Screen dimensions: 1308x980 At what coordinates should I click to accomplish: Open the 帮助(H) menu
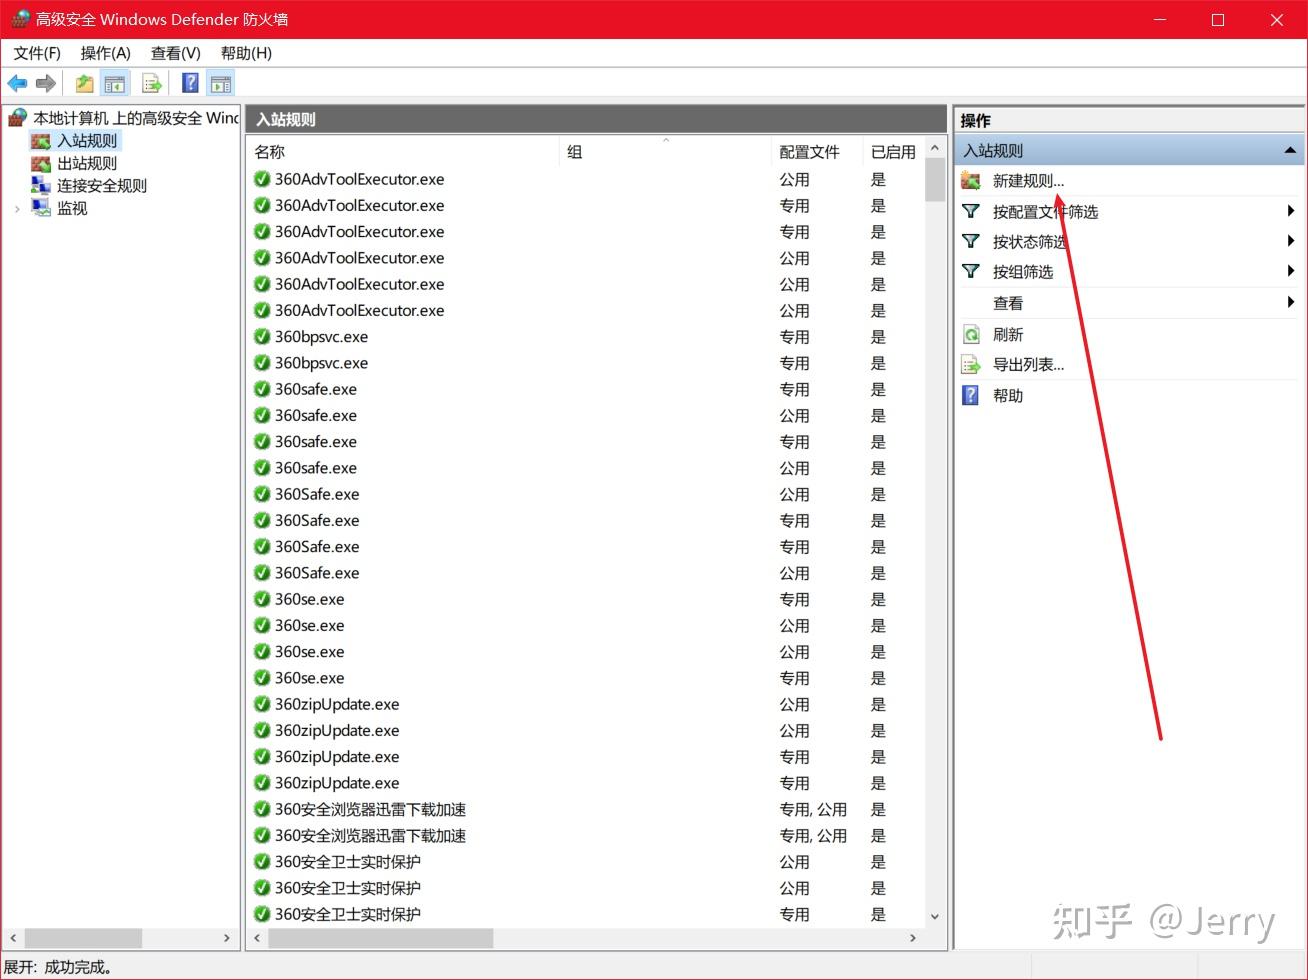pos(246,53)
